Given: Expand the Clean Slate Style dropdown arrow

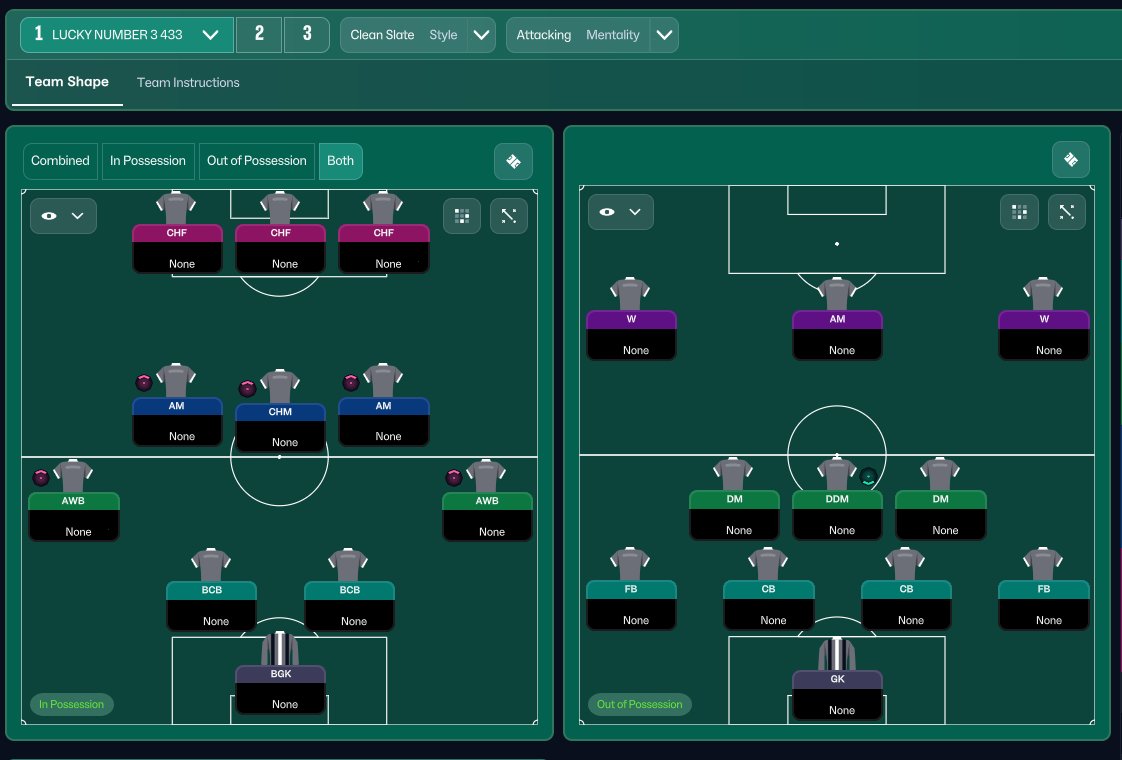Looking at the screenshot, I should tap(482, 34).
